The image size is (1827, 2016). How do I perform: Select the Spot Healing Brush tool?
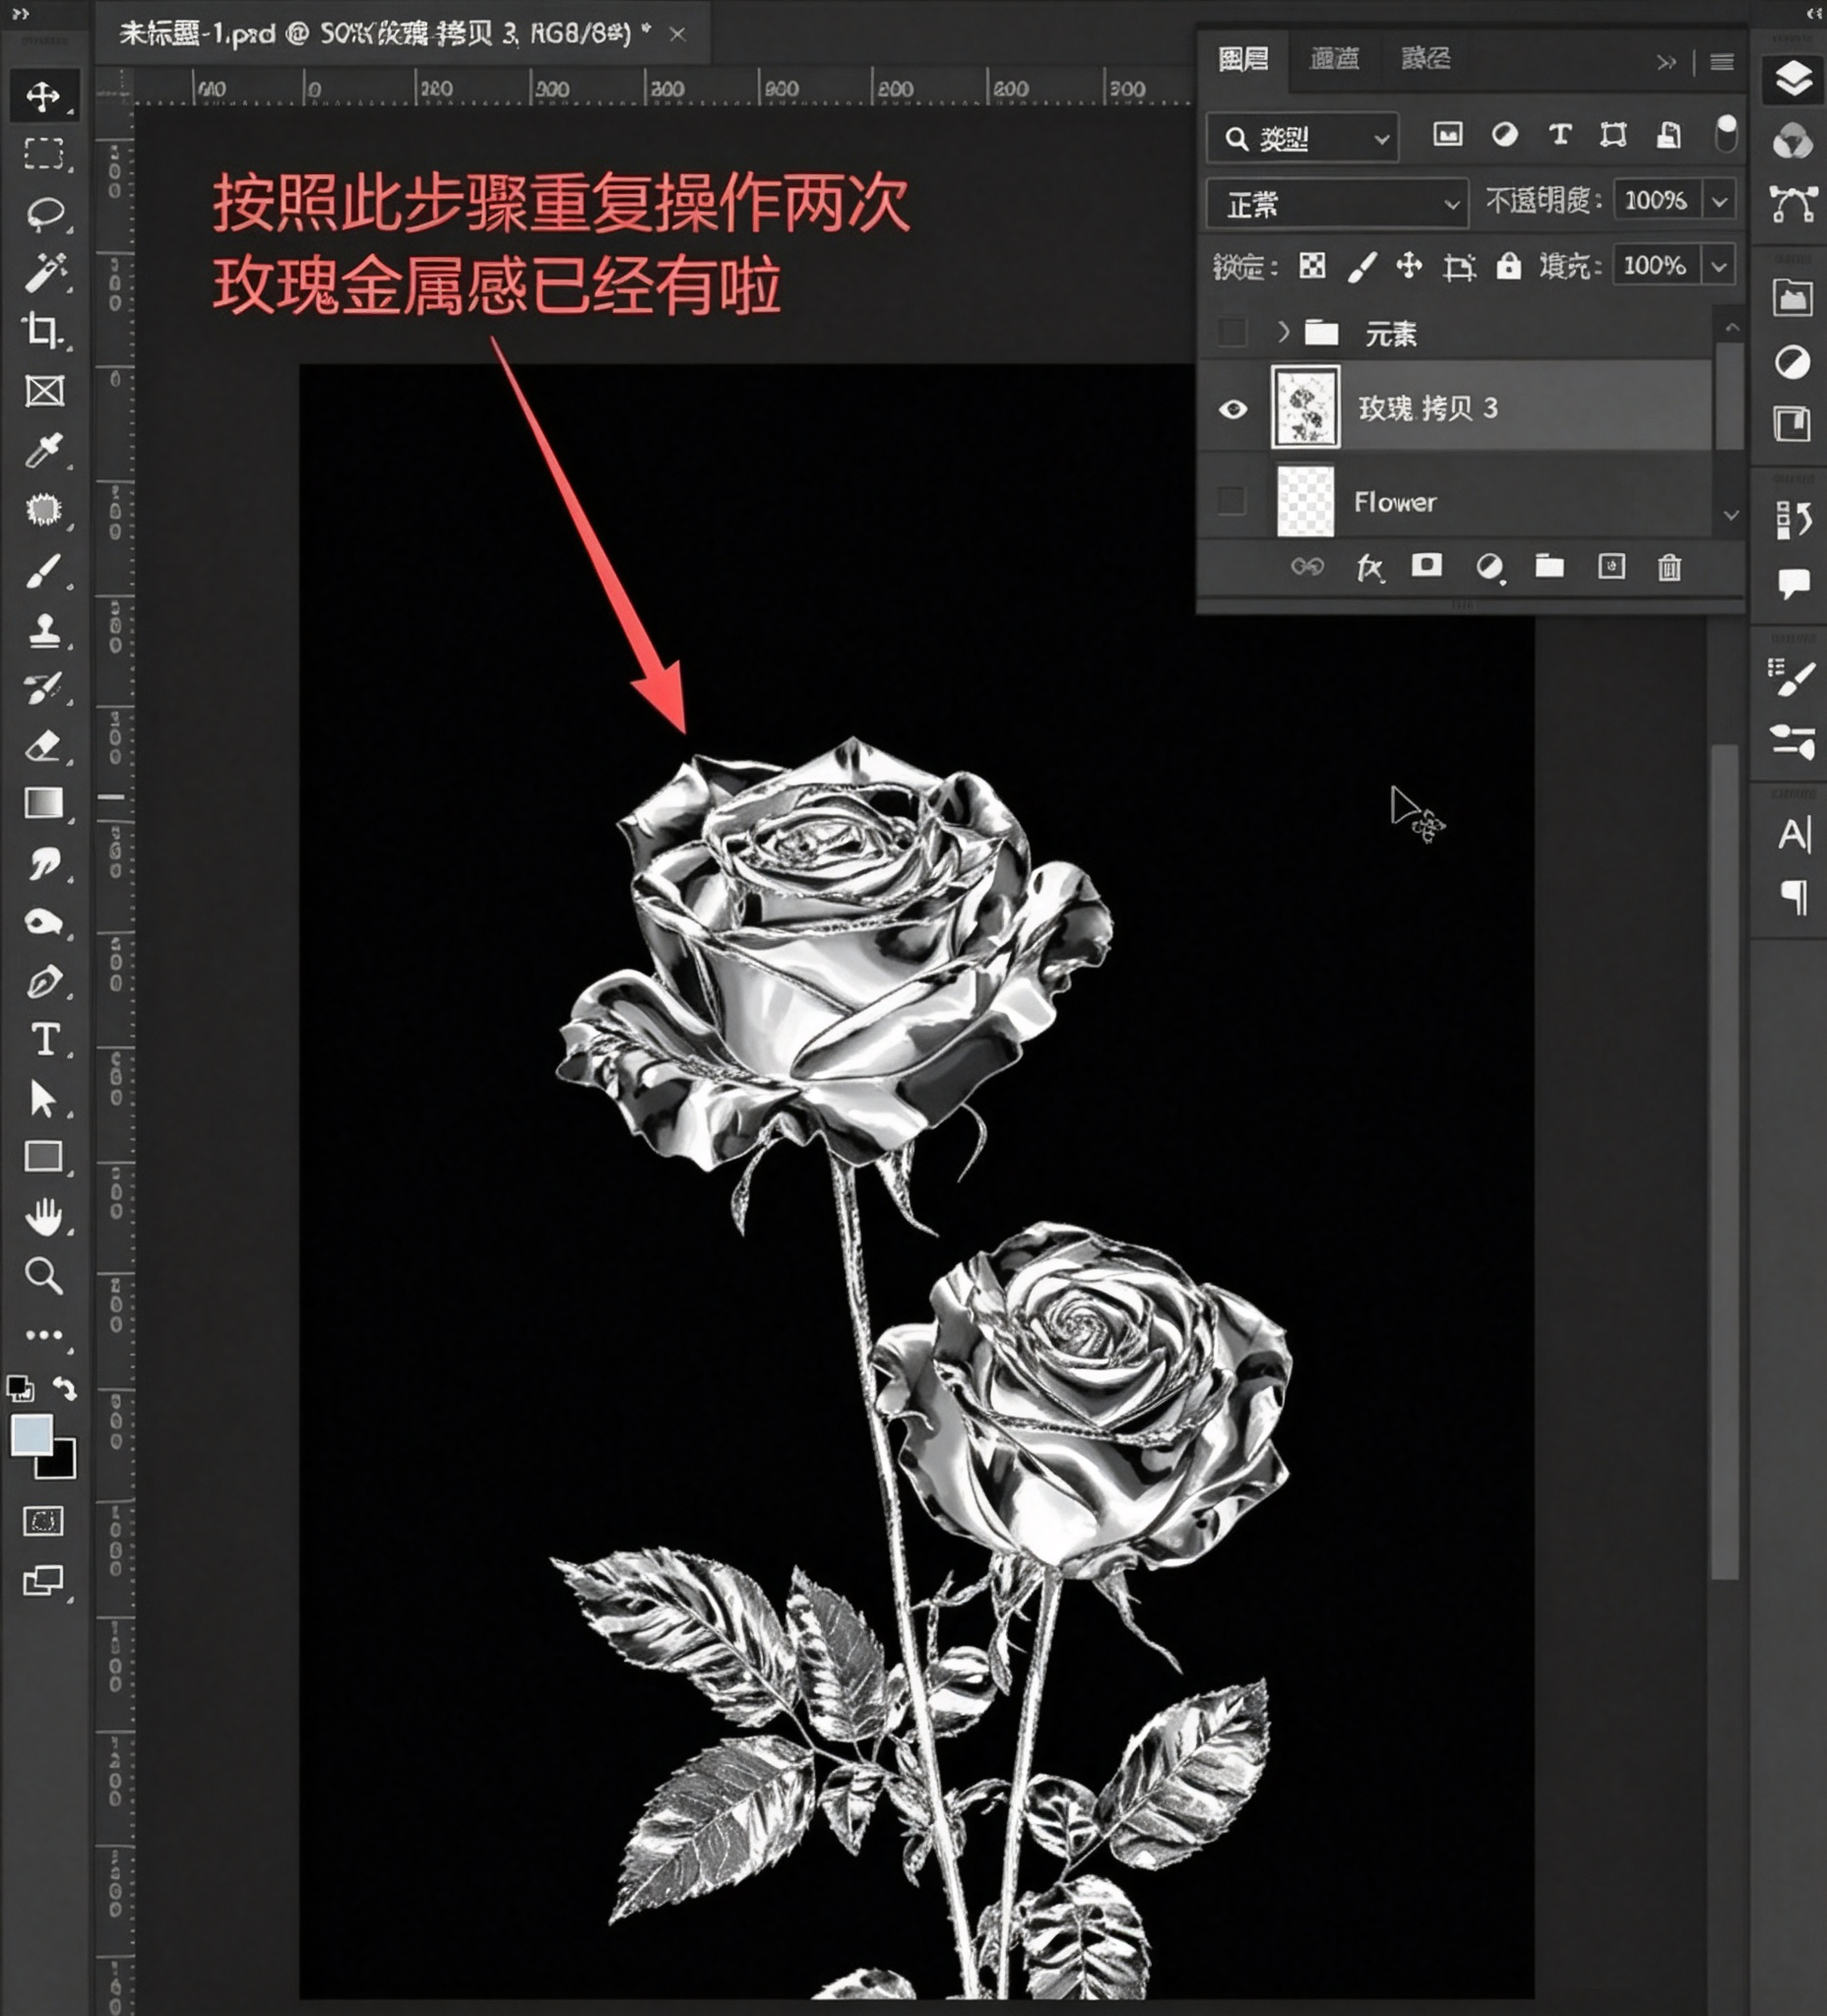pyautogui.click(x=43, y=509)
